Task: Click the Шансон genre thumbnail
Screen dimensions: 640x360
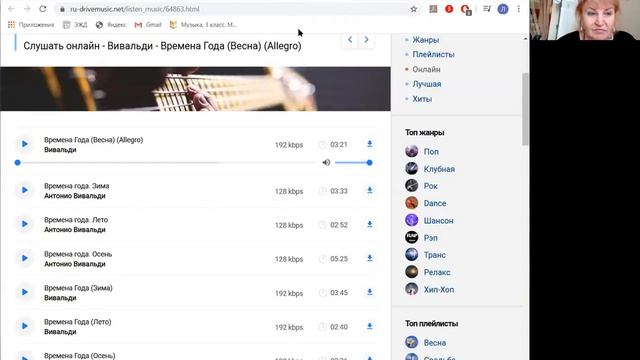Action: point(411,220)
